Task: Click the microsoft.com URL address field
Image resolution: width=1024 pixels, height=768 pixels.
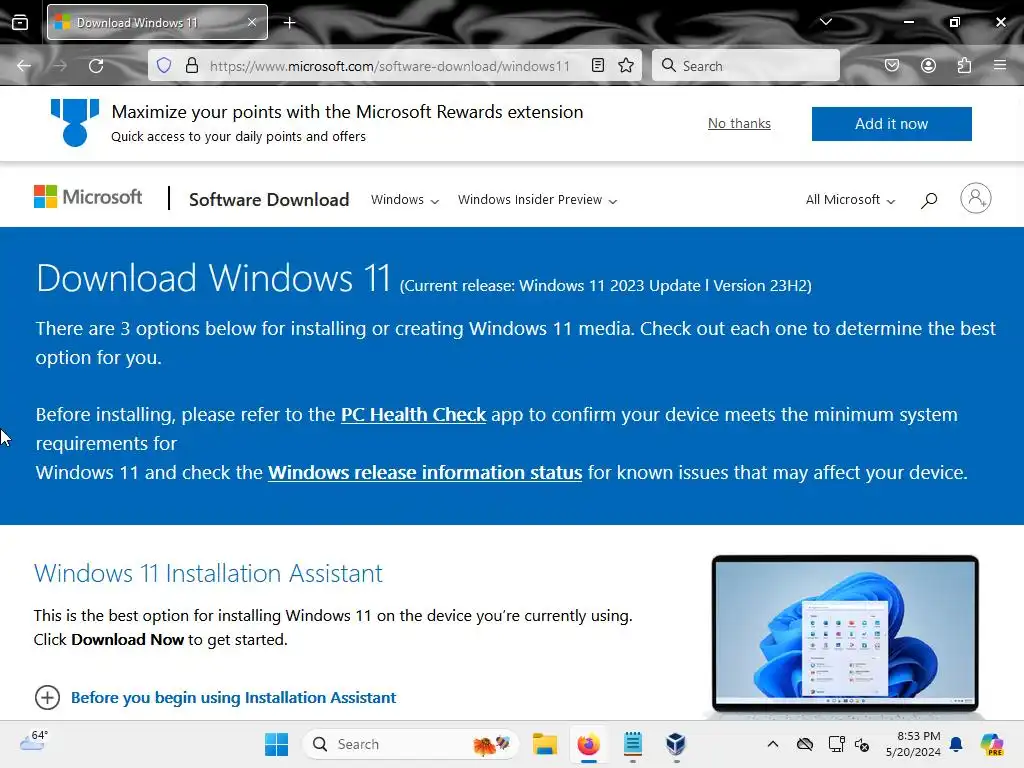Action: pos(390,66)
